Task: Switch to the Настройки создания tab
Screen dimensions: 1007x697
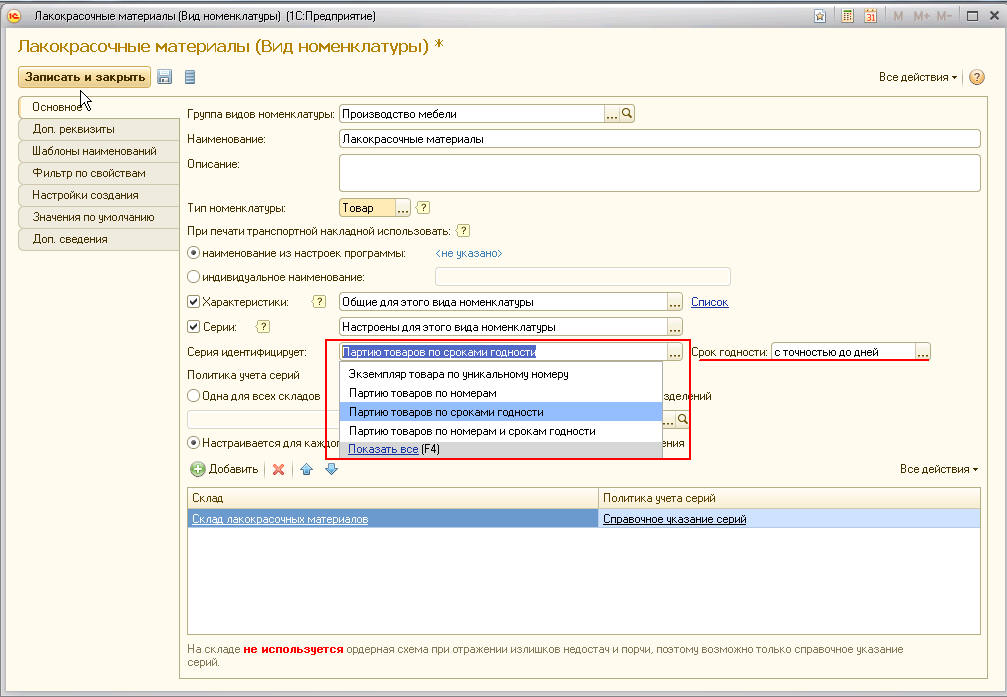Action: point(98,195)
